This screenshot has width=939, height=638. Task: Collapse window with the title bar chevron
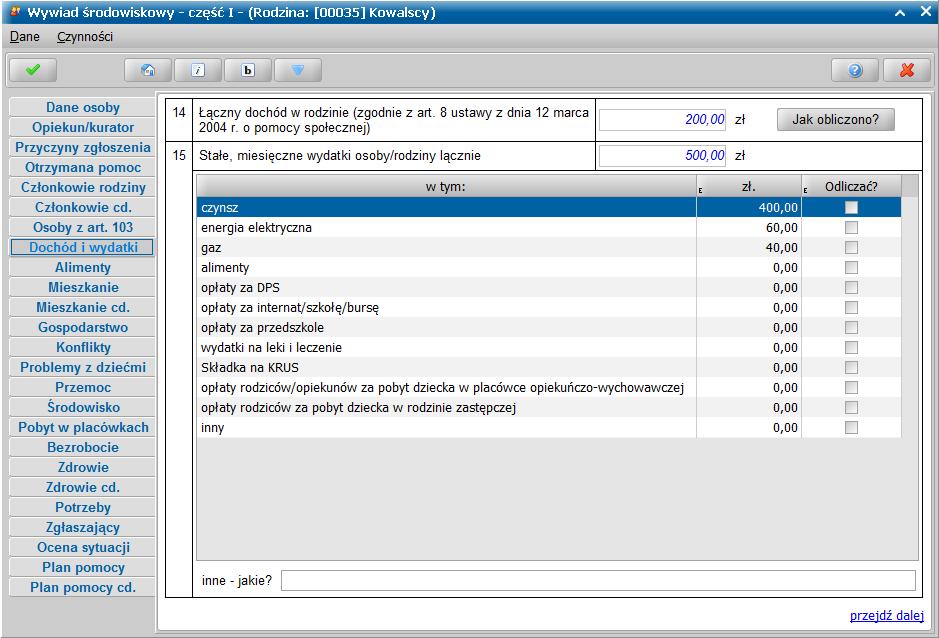(899, 12)
